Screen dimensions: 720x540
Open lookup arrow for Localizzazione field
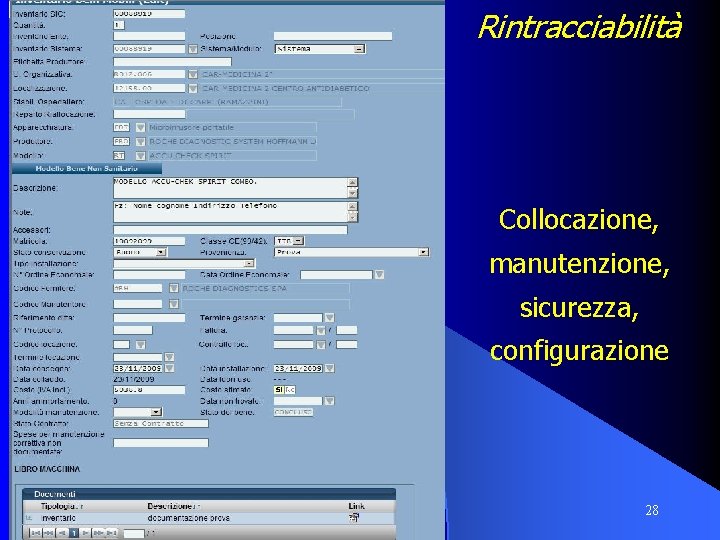click(193, 88)
